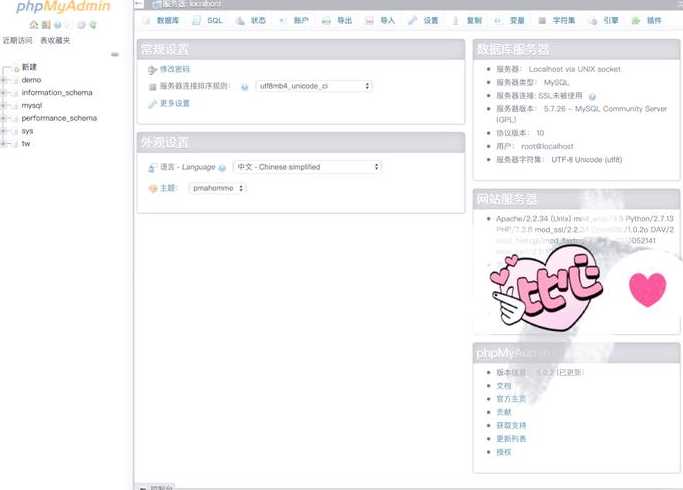683x490 pixels.
Task: Open the pmahomme theme dropdown
Action: (x=218, y=188)
